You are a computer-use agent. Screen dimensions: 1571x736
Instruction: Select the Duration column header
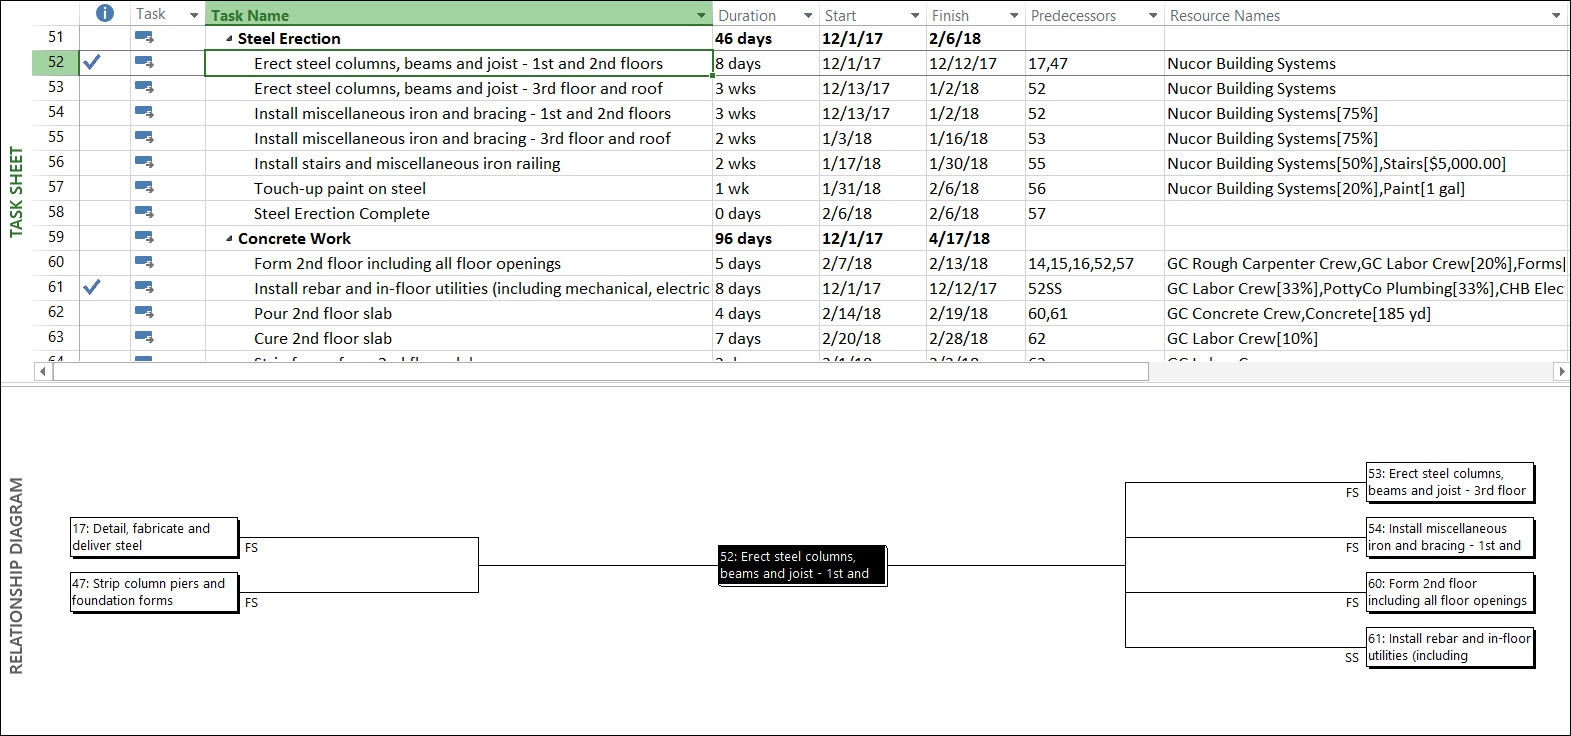[x=766, y=15]
